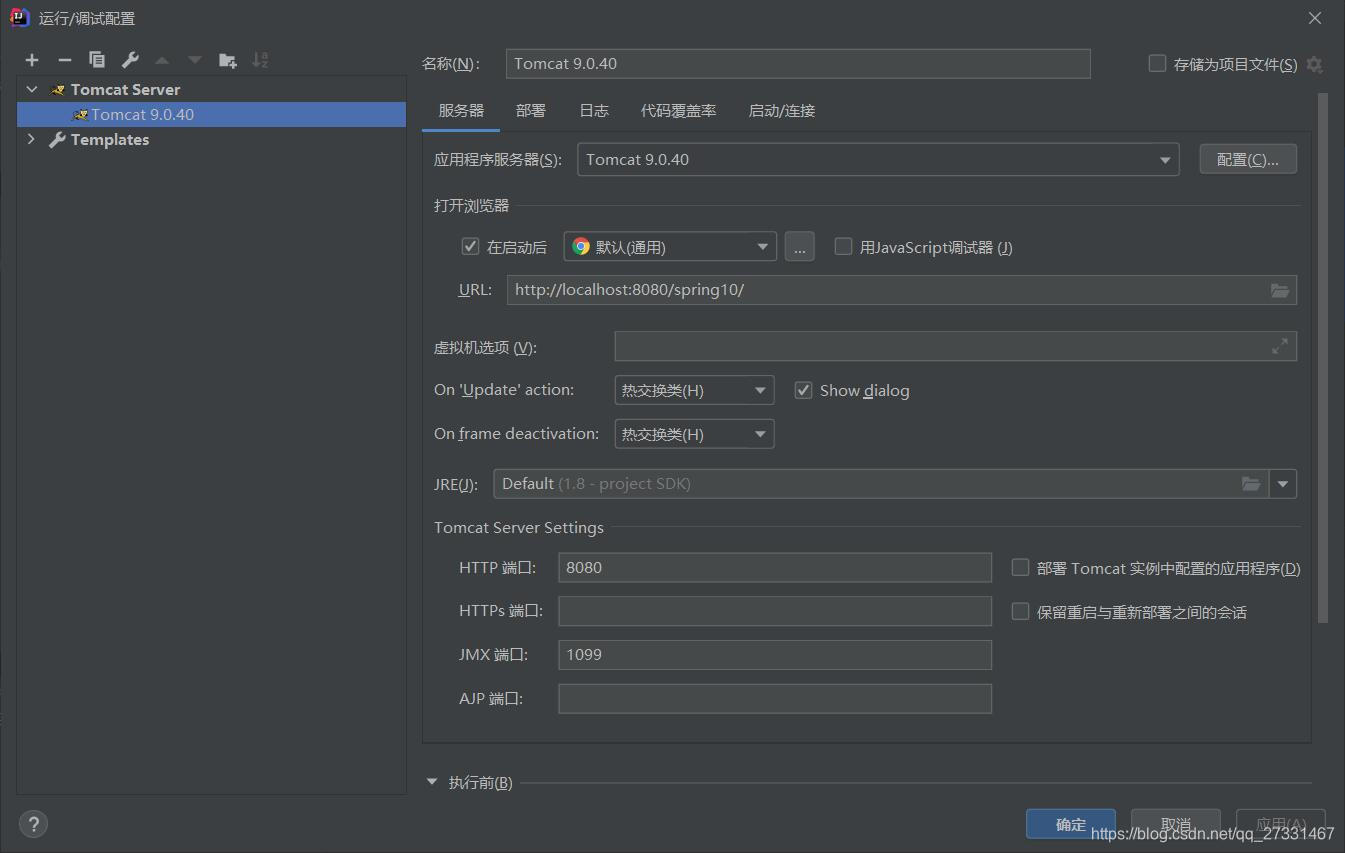Sort configurations alphabetically

[260, 60]
